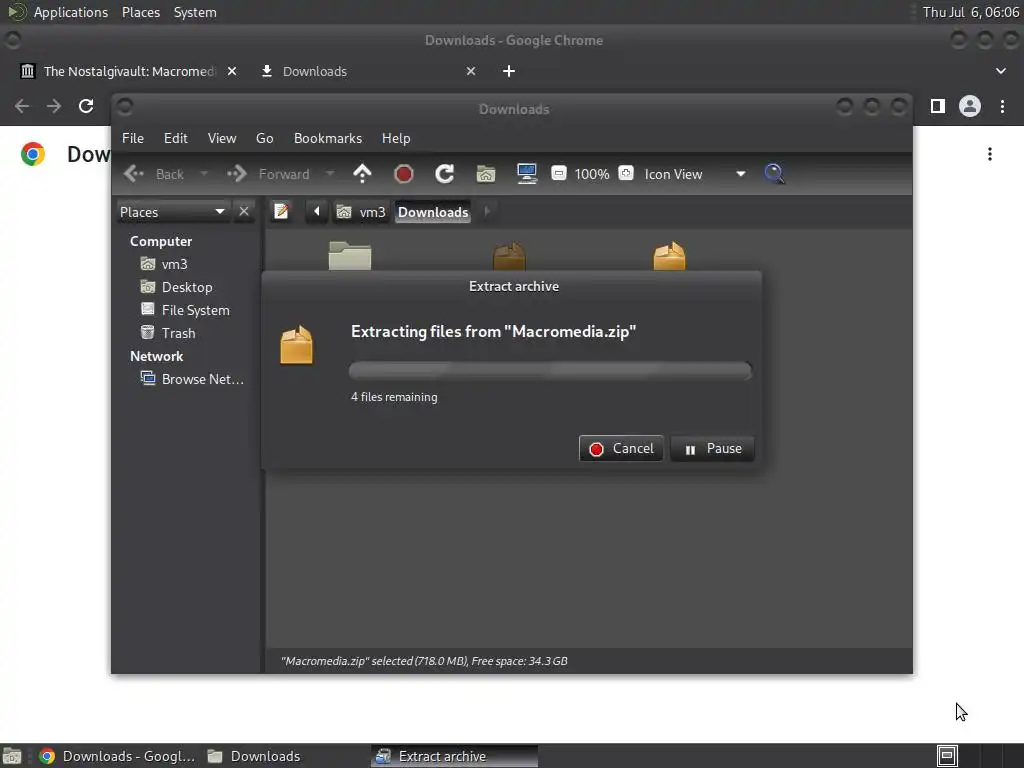Open File System in sidebar
Image resolution: width=1024 pixels, height=768 pixels.
coord(185,310)
